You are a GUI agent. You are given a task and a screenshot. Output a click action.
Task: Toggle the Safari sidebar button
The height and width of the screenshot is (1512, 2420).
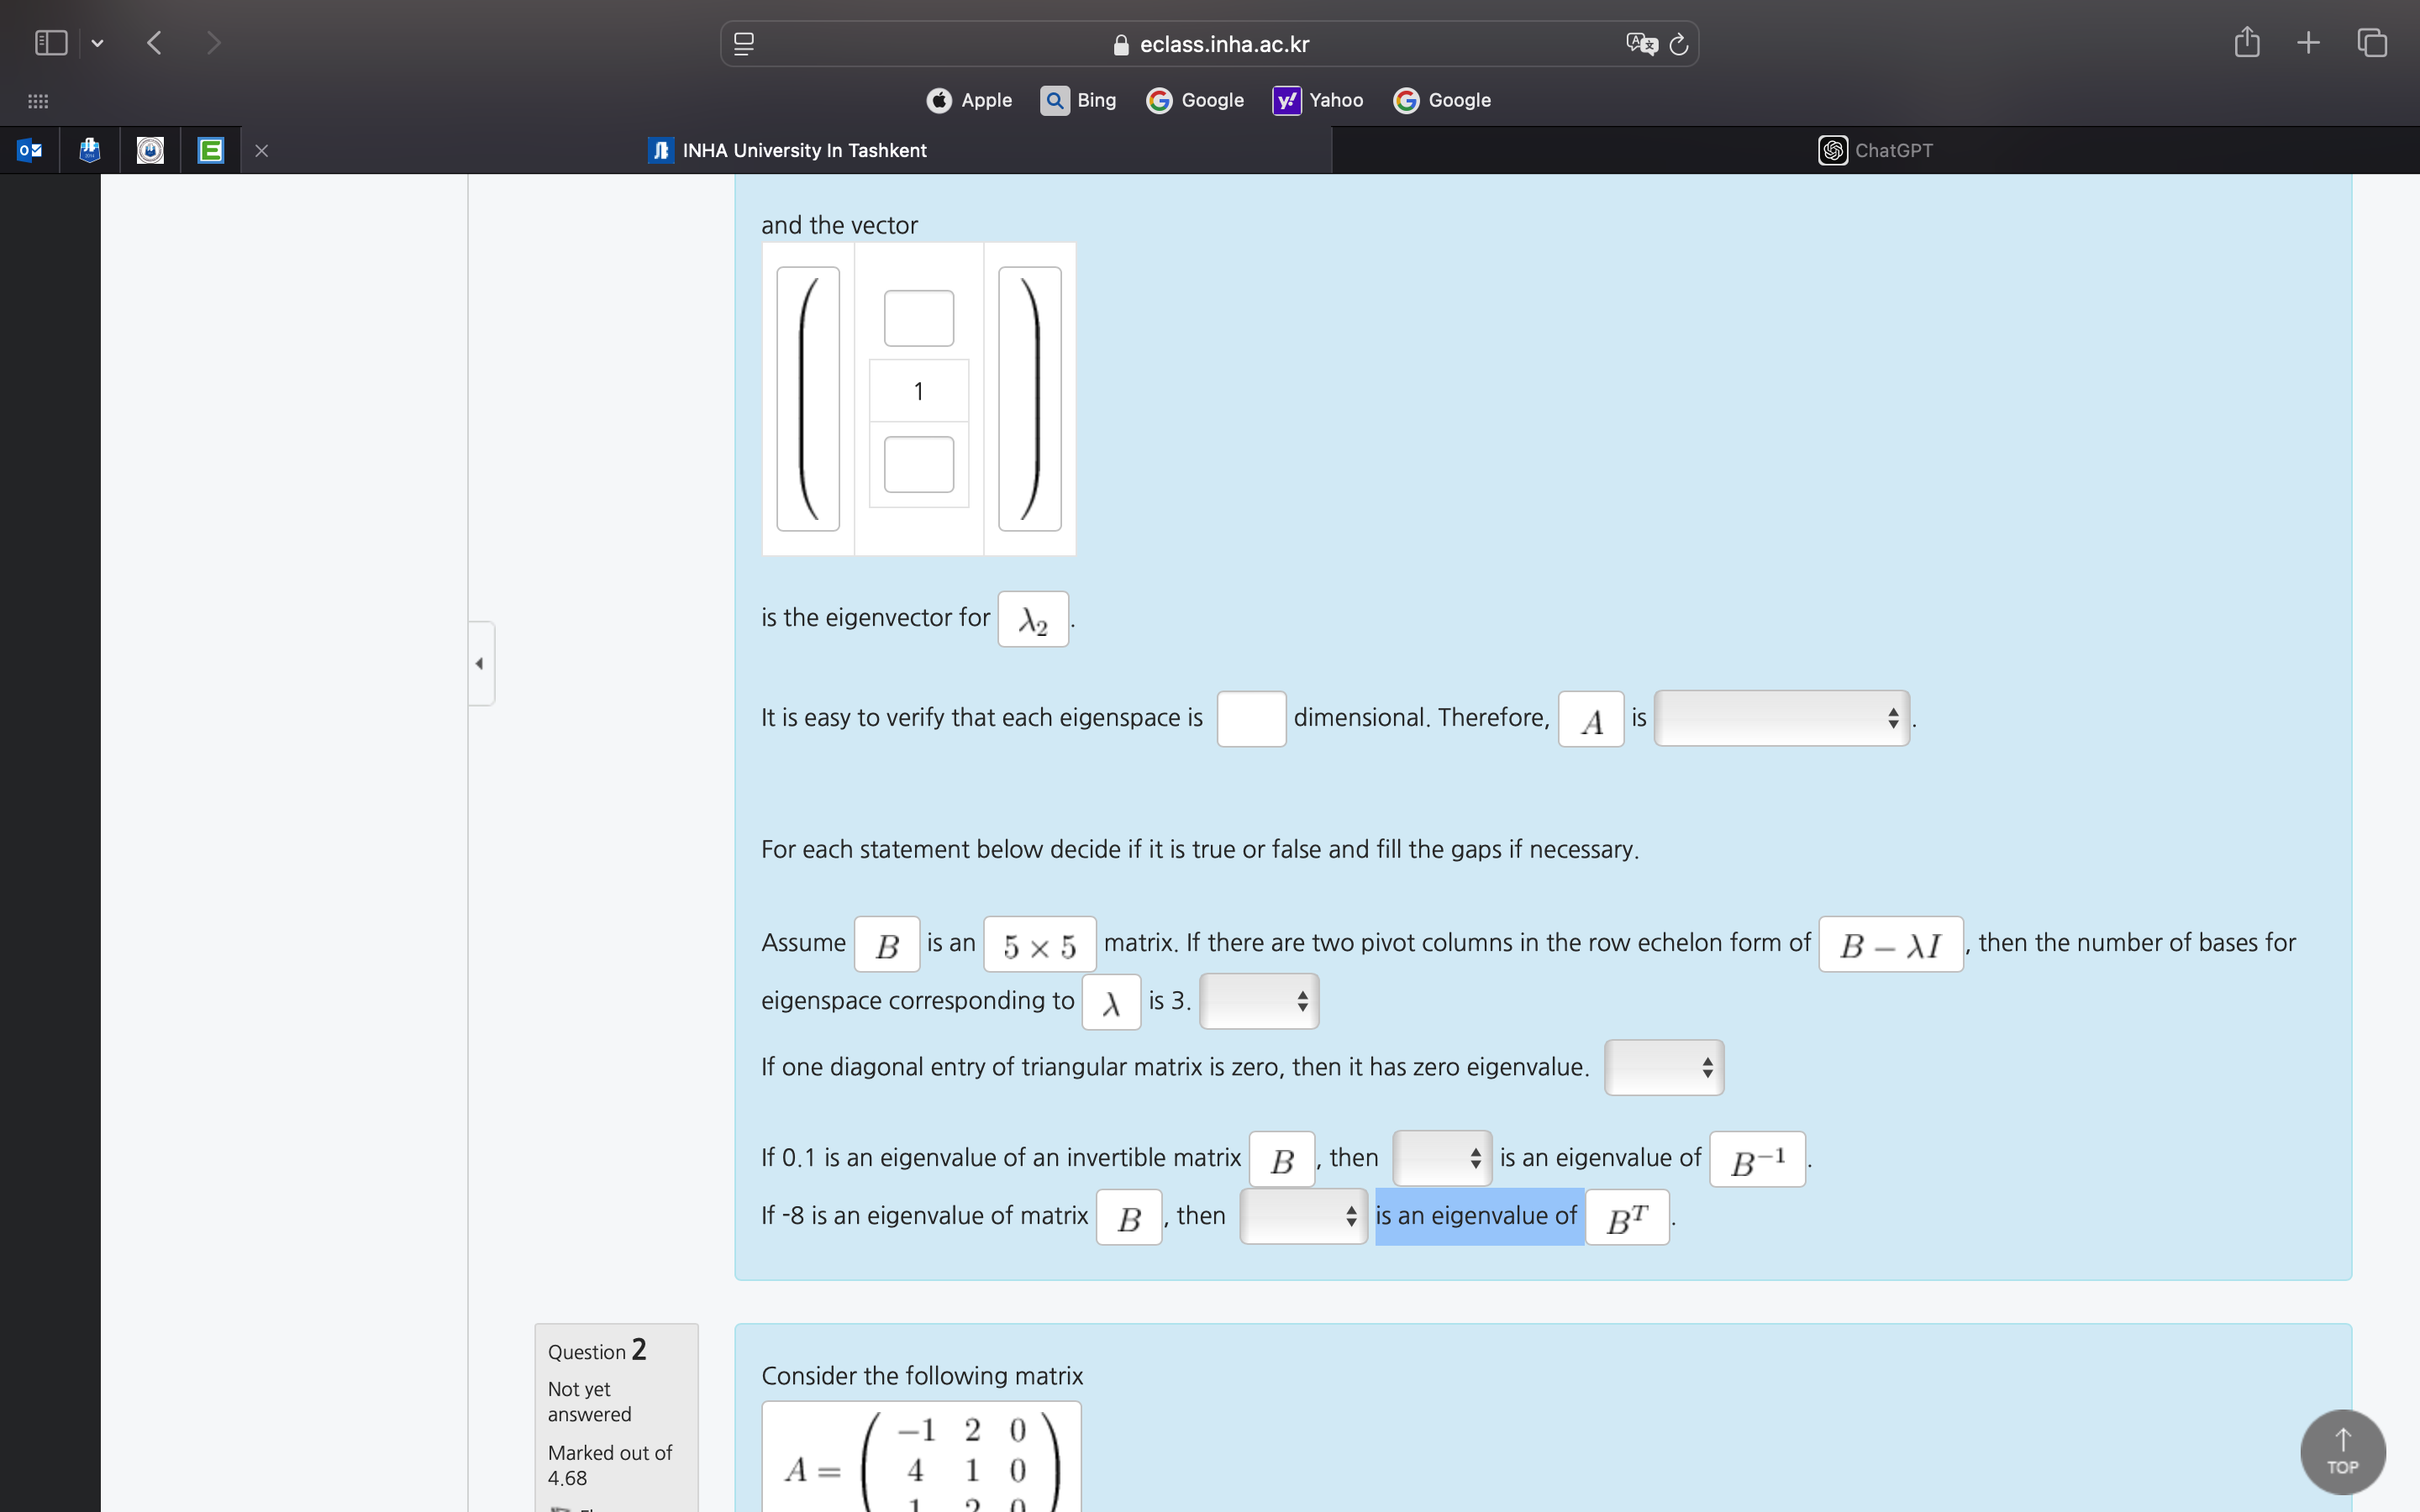click(x=51, y=43)
